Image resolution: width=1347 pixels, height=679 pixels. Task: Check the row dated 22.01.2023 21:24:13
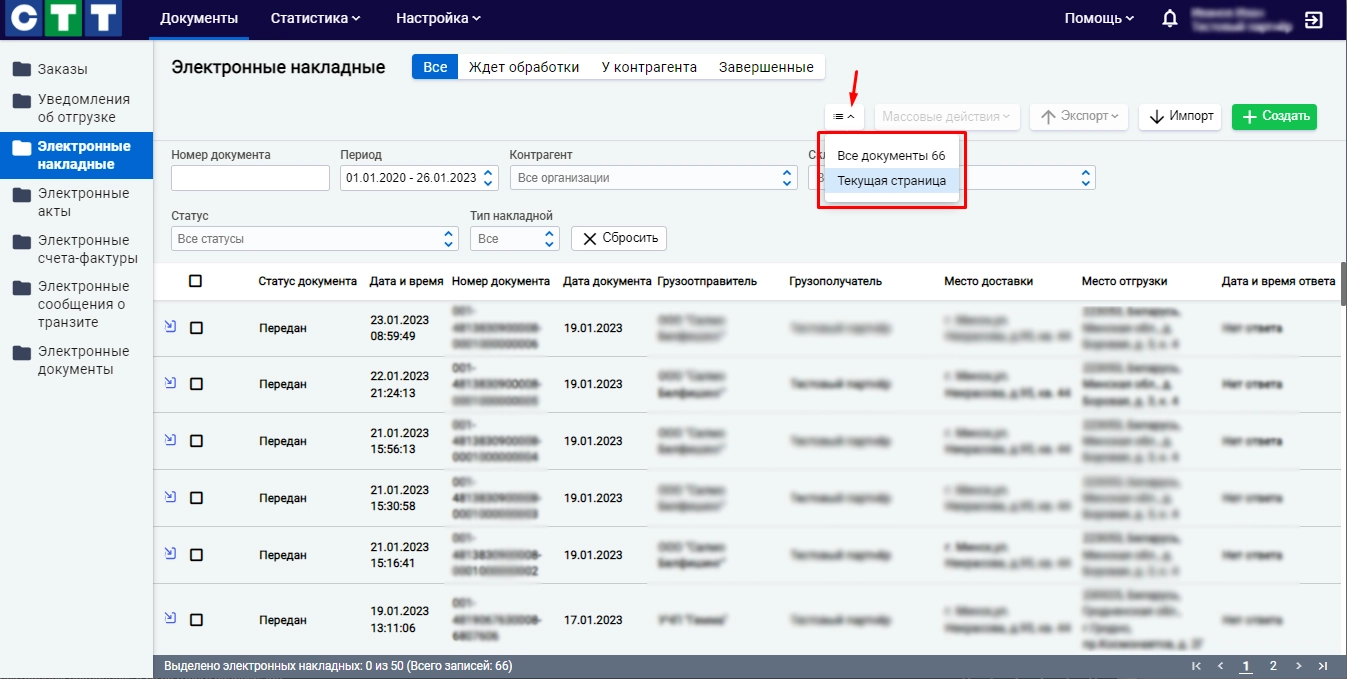click(x=196, y=384)
